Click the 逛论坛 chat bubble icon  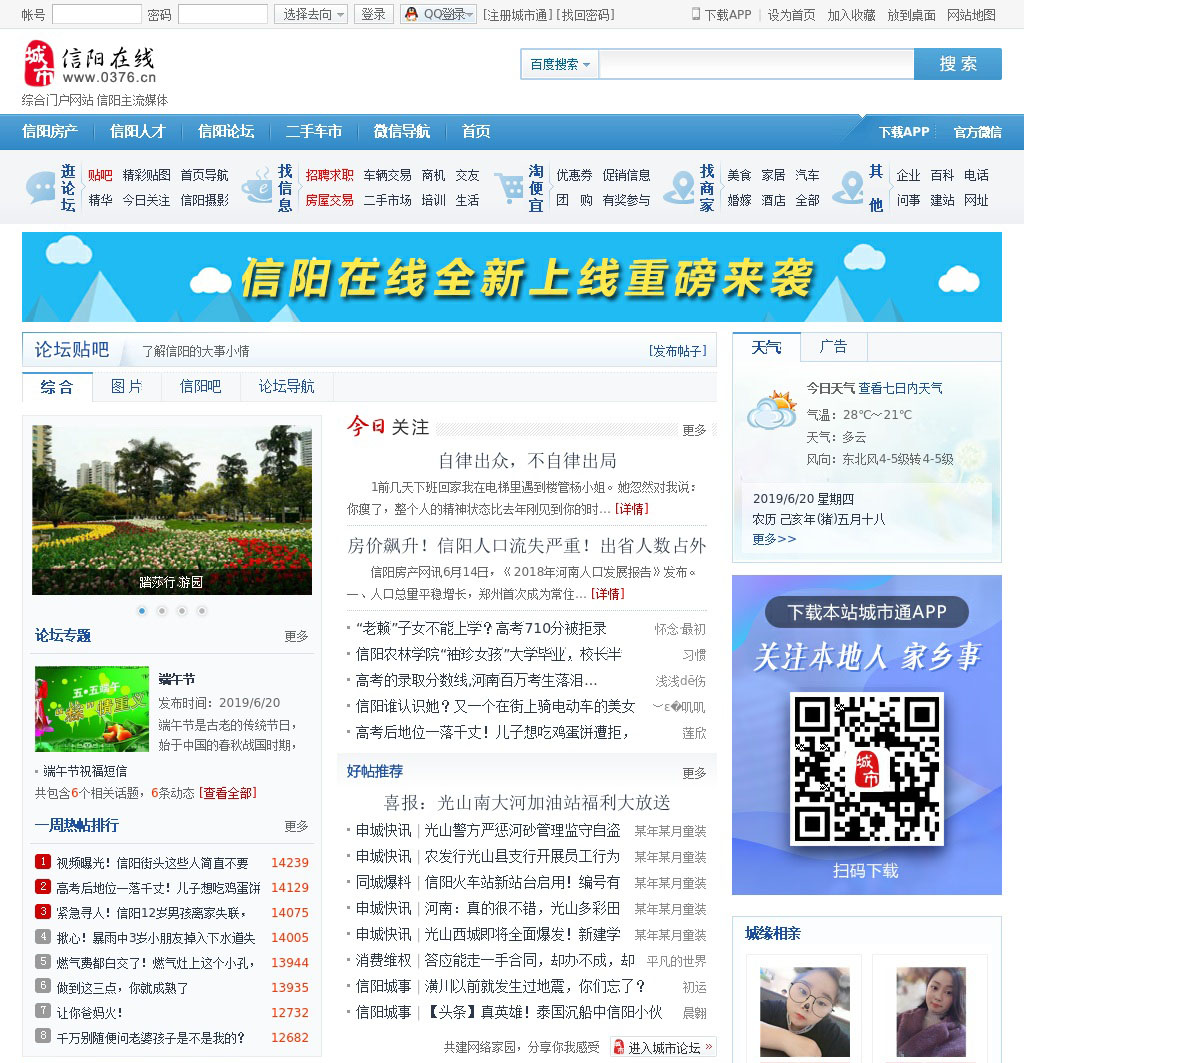tap(41, 187)
